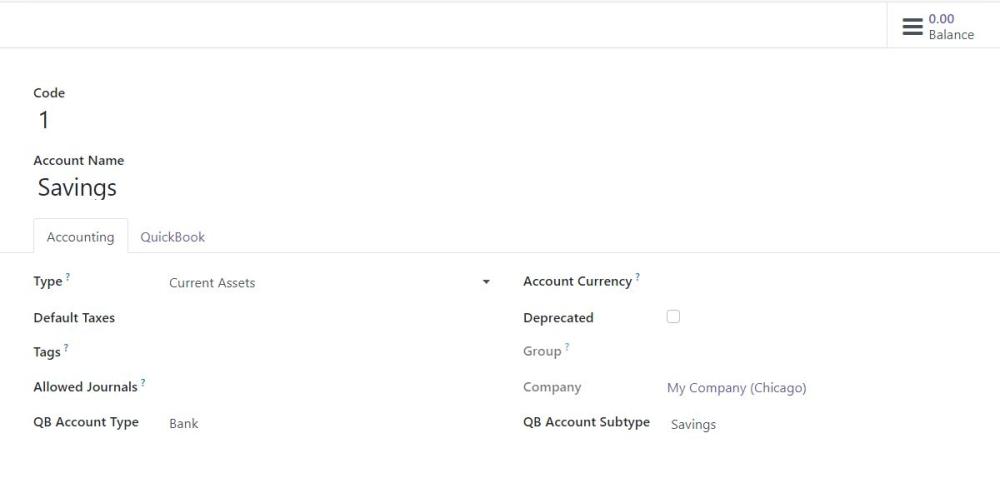1000x488 pixels.
Task: Click the Type field help question mark
Action: click(68, 277)
